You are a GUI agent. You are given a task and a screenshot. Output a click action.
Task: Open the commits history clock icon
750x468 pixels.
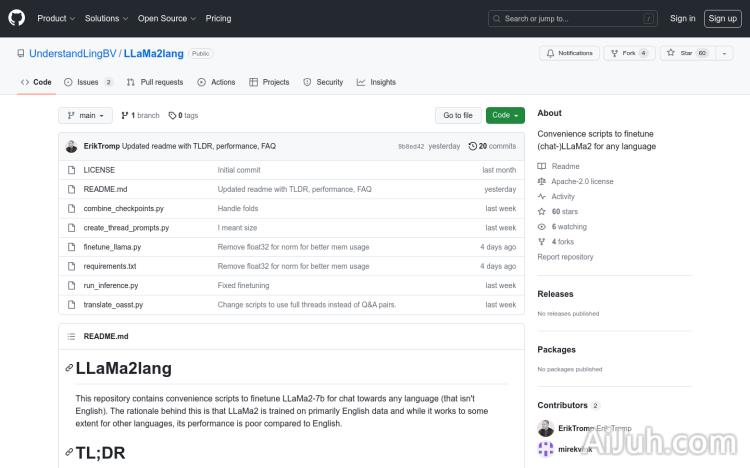pyautogui.click(x=473, y=146)
